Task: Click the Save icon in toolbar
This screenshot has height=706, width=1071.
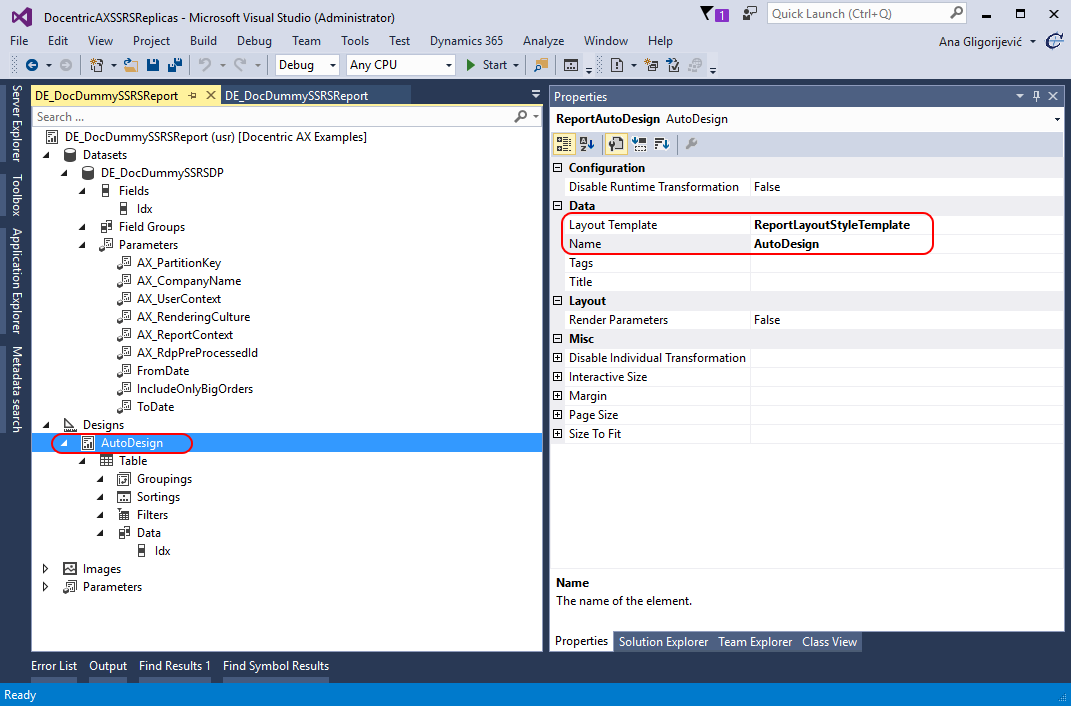Action: coord(153,65)
